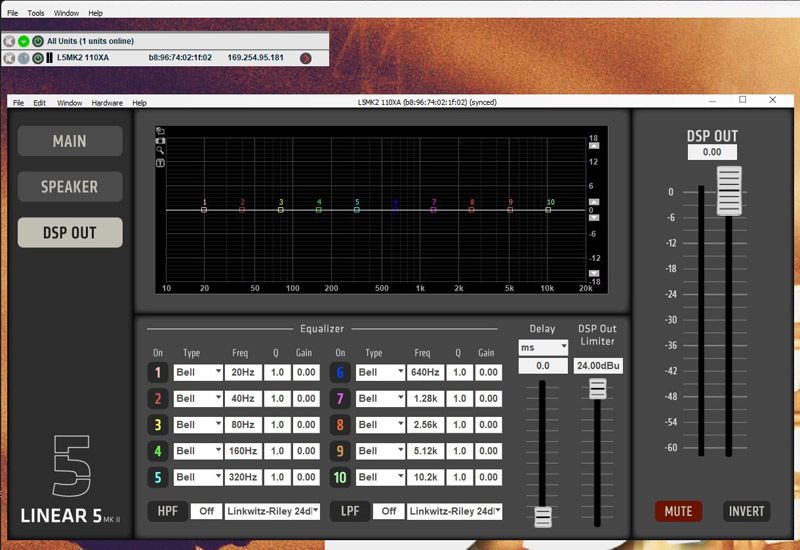
Task: Open the LPF Linkwitz-Riley filter dropdown
Action: pyautogui.click(x=454, y=511)
